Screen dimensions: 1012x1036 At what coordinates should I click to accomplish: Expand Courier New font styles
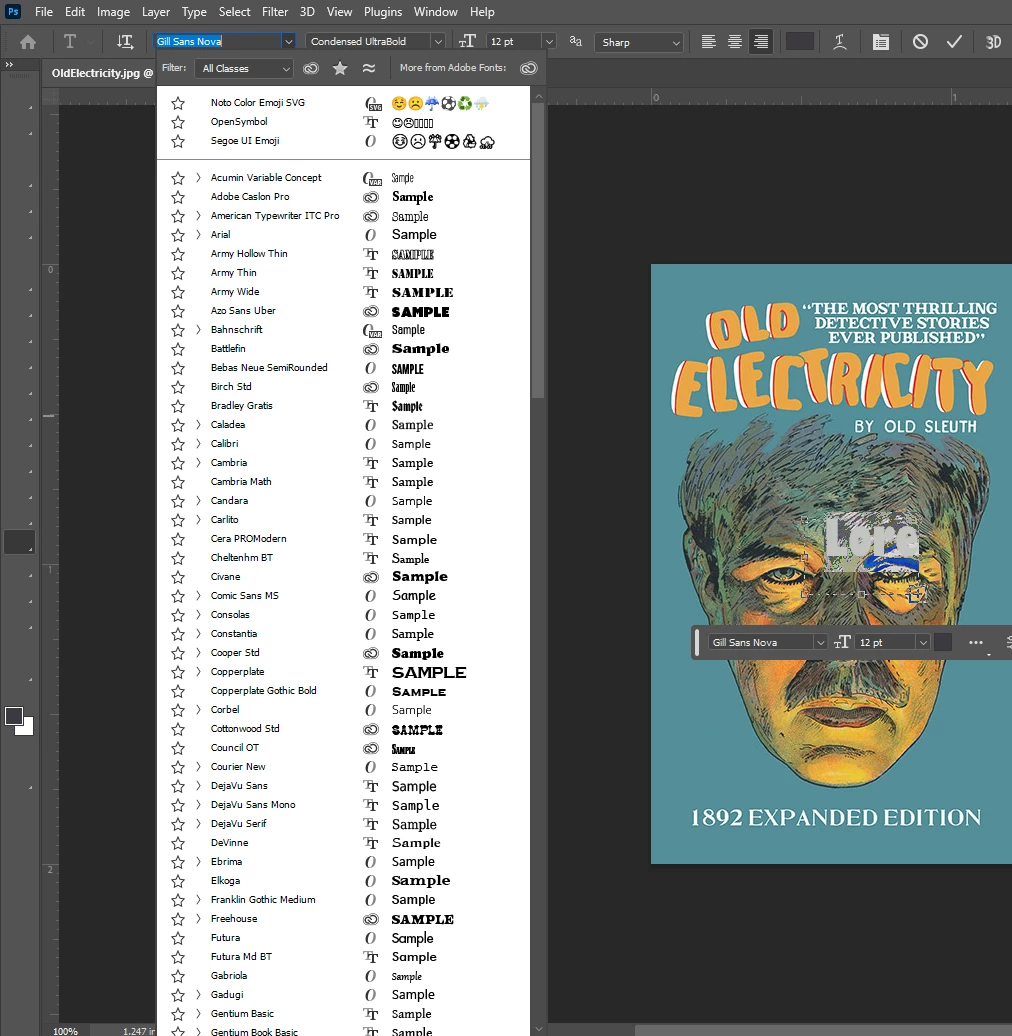click(x=198, y=767)
